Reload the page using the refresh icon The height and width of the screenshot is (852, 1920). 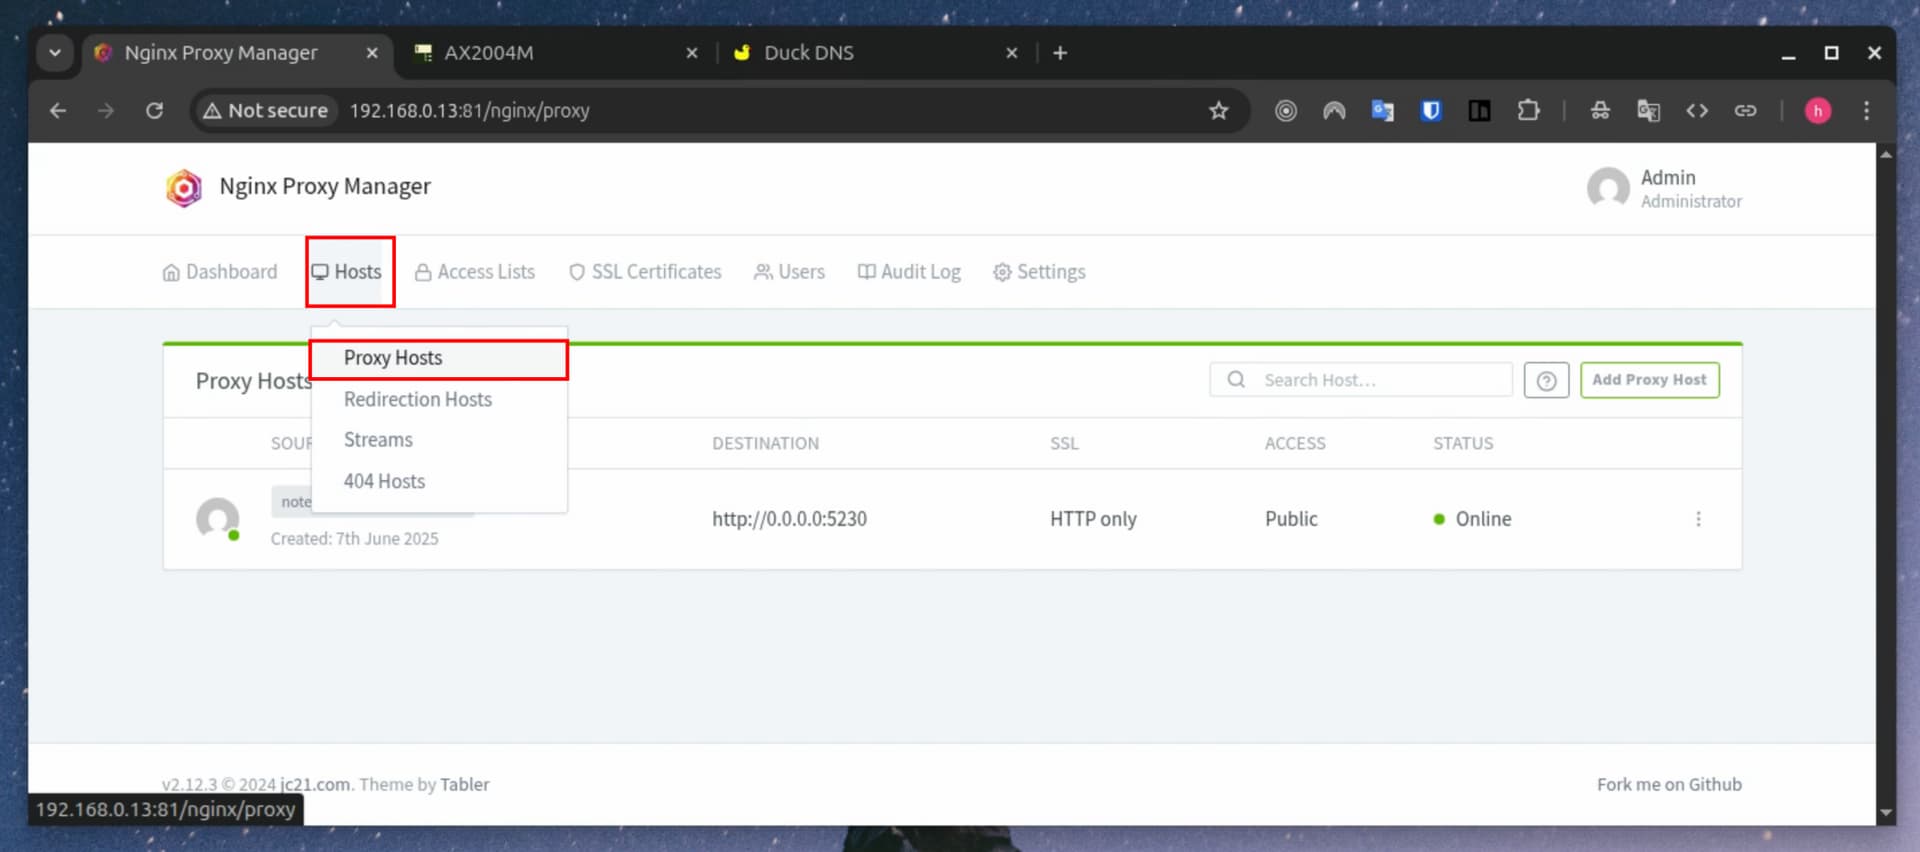click(154, 111)
